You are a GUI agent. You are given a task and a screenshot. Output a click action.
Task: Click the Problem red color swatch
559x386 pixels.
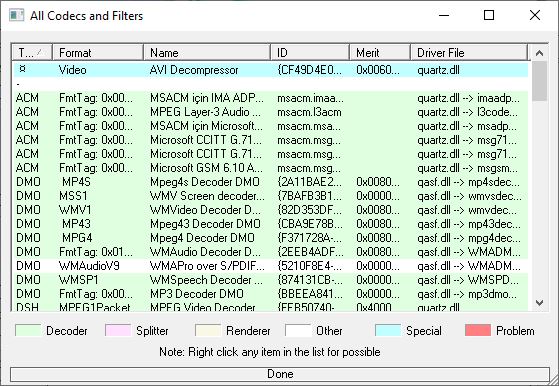478,330
